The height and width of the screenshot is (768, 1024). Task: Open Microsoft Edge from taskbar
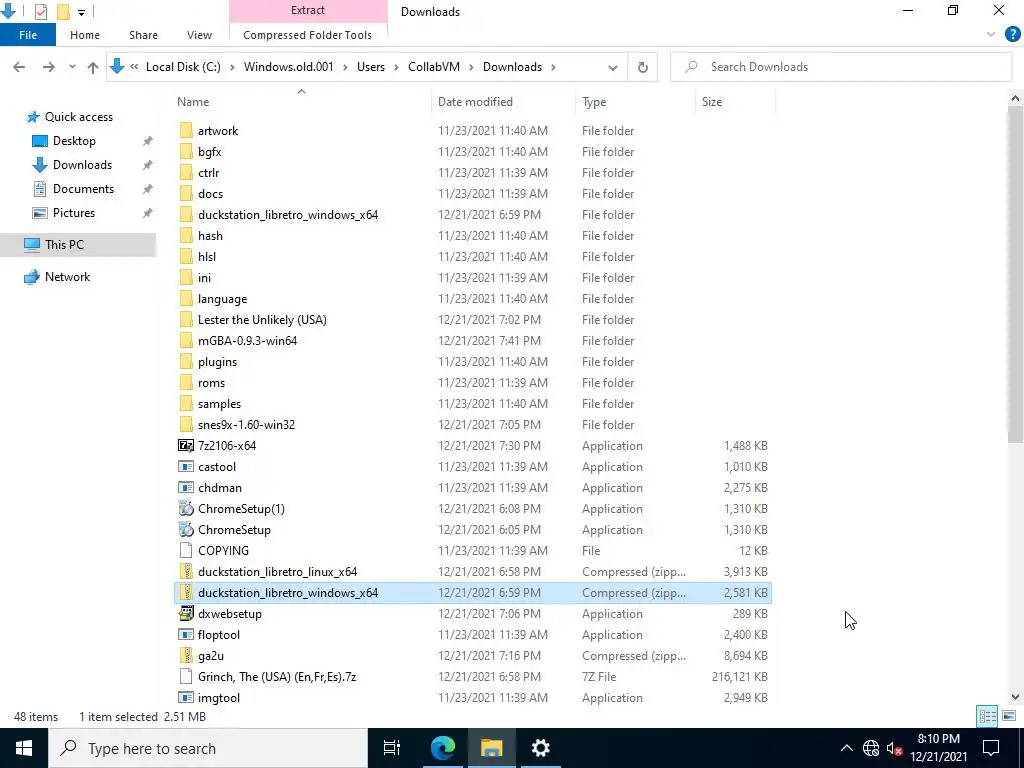pyautogui.click(x=442, y=748)
